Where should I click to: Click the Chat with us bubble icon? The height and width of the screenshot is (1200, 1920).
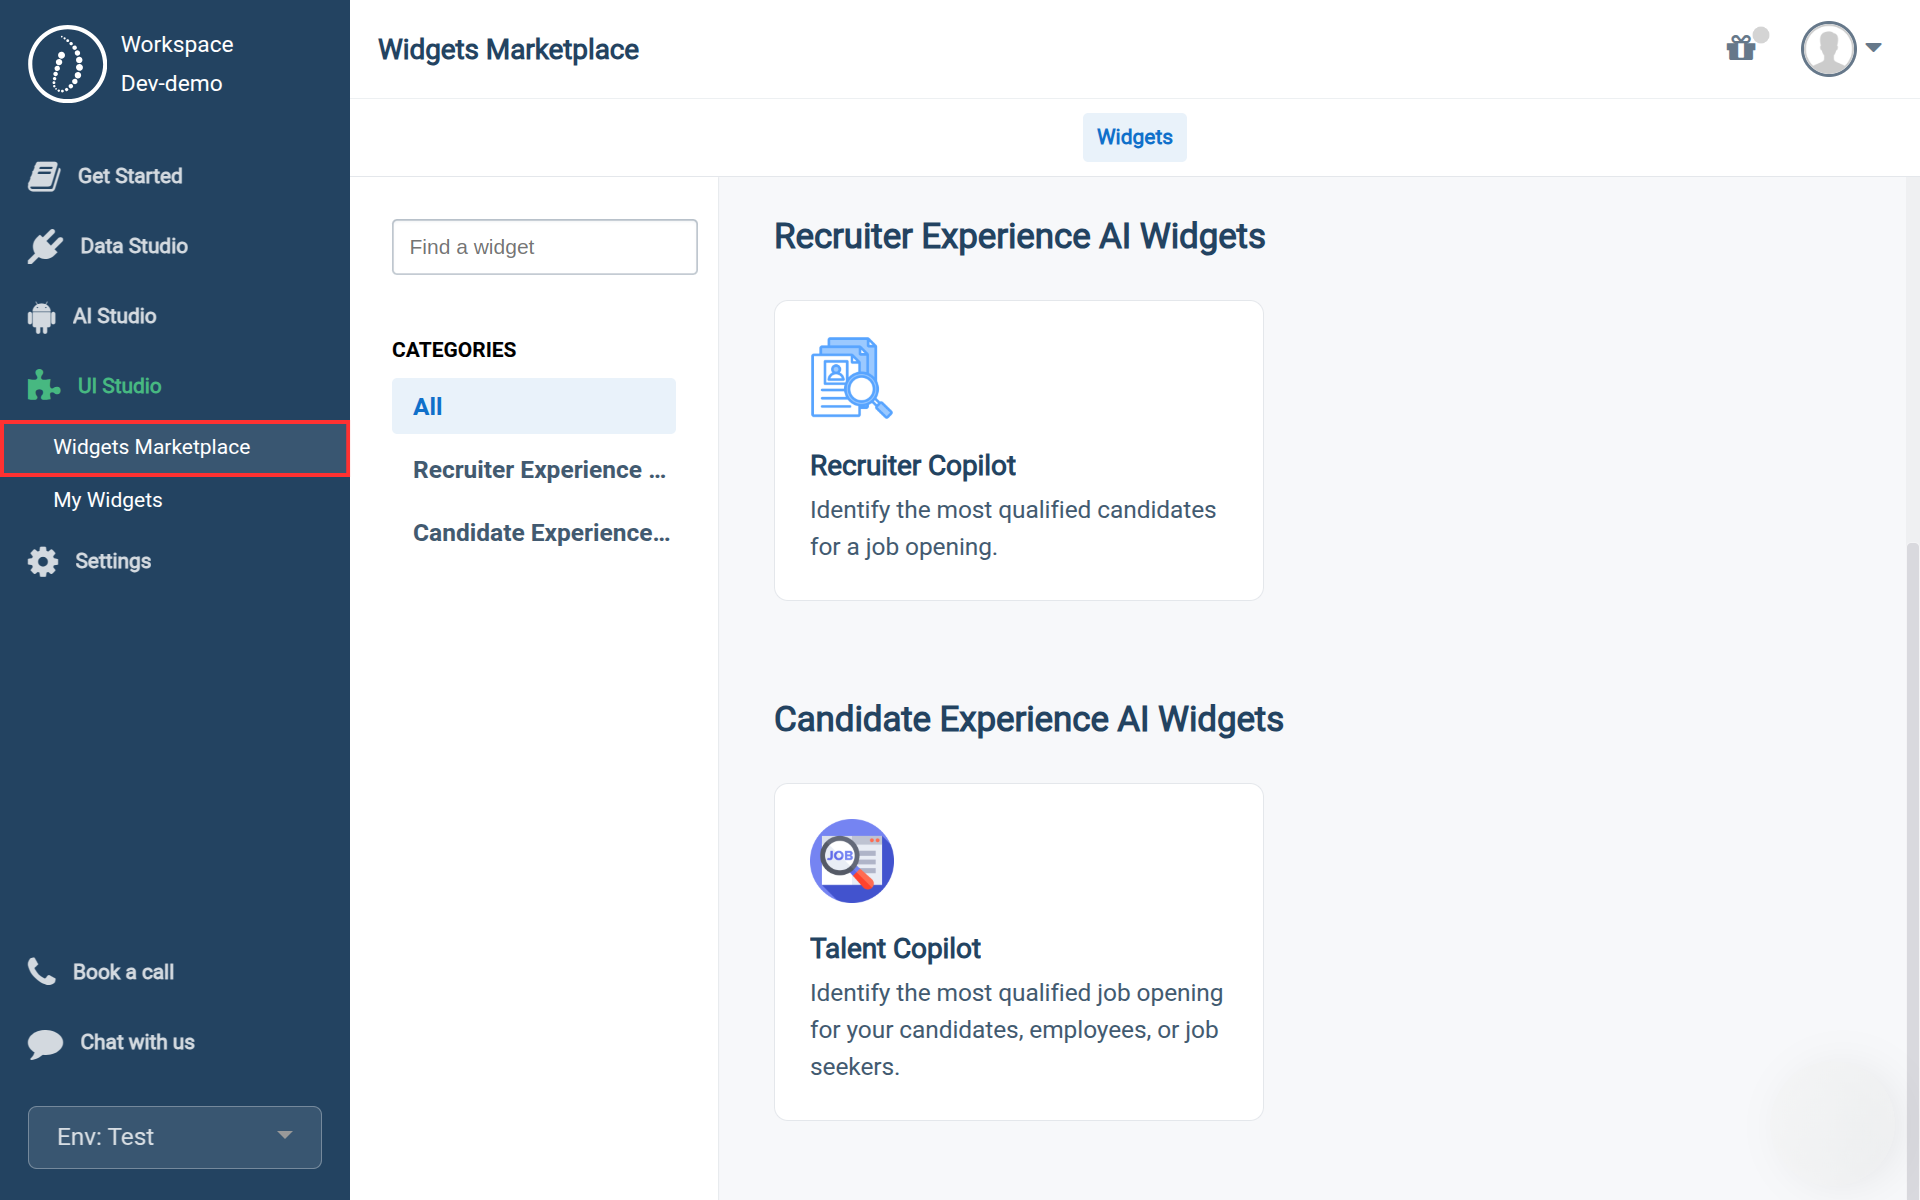[45, 1043]
